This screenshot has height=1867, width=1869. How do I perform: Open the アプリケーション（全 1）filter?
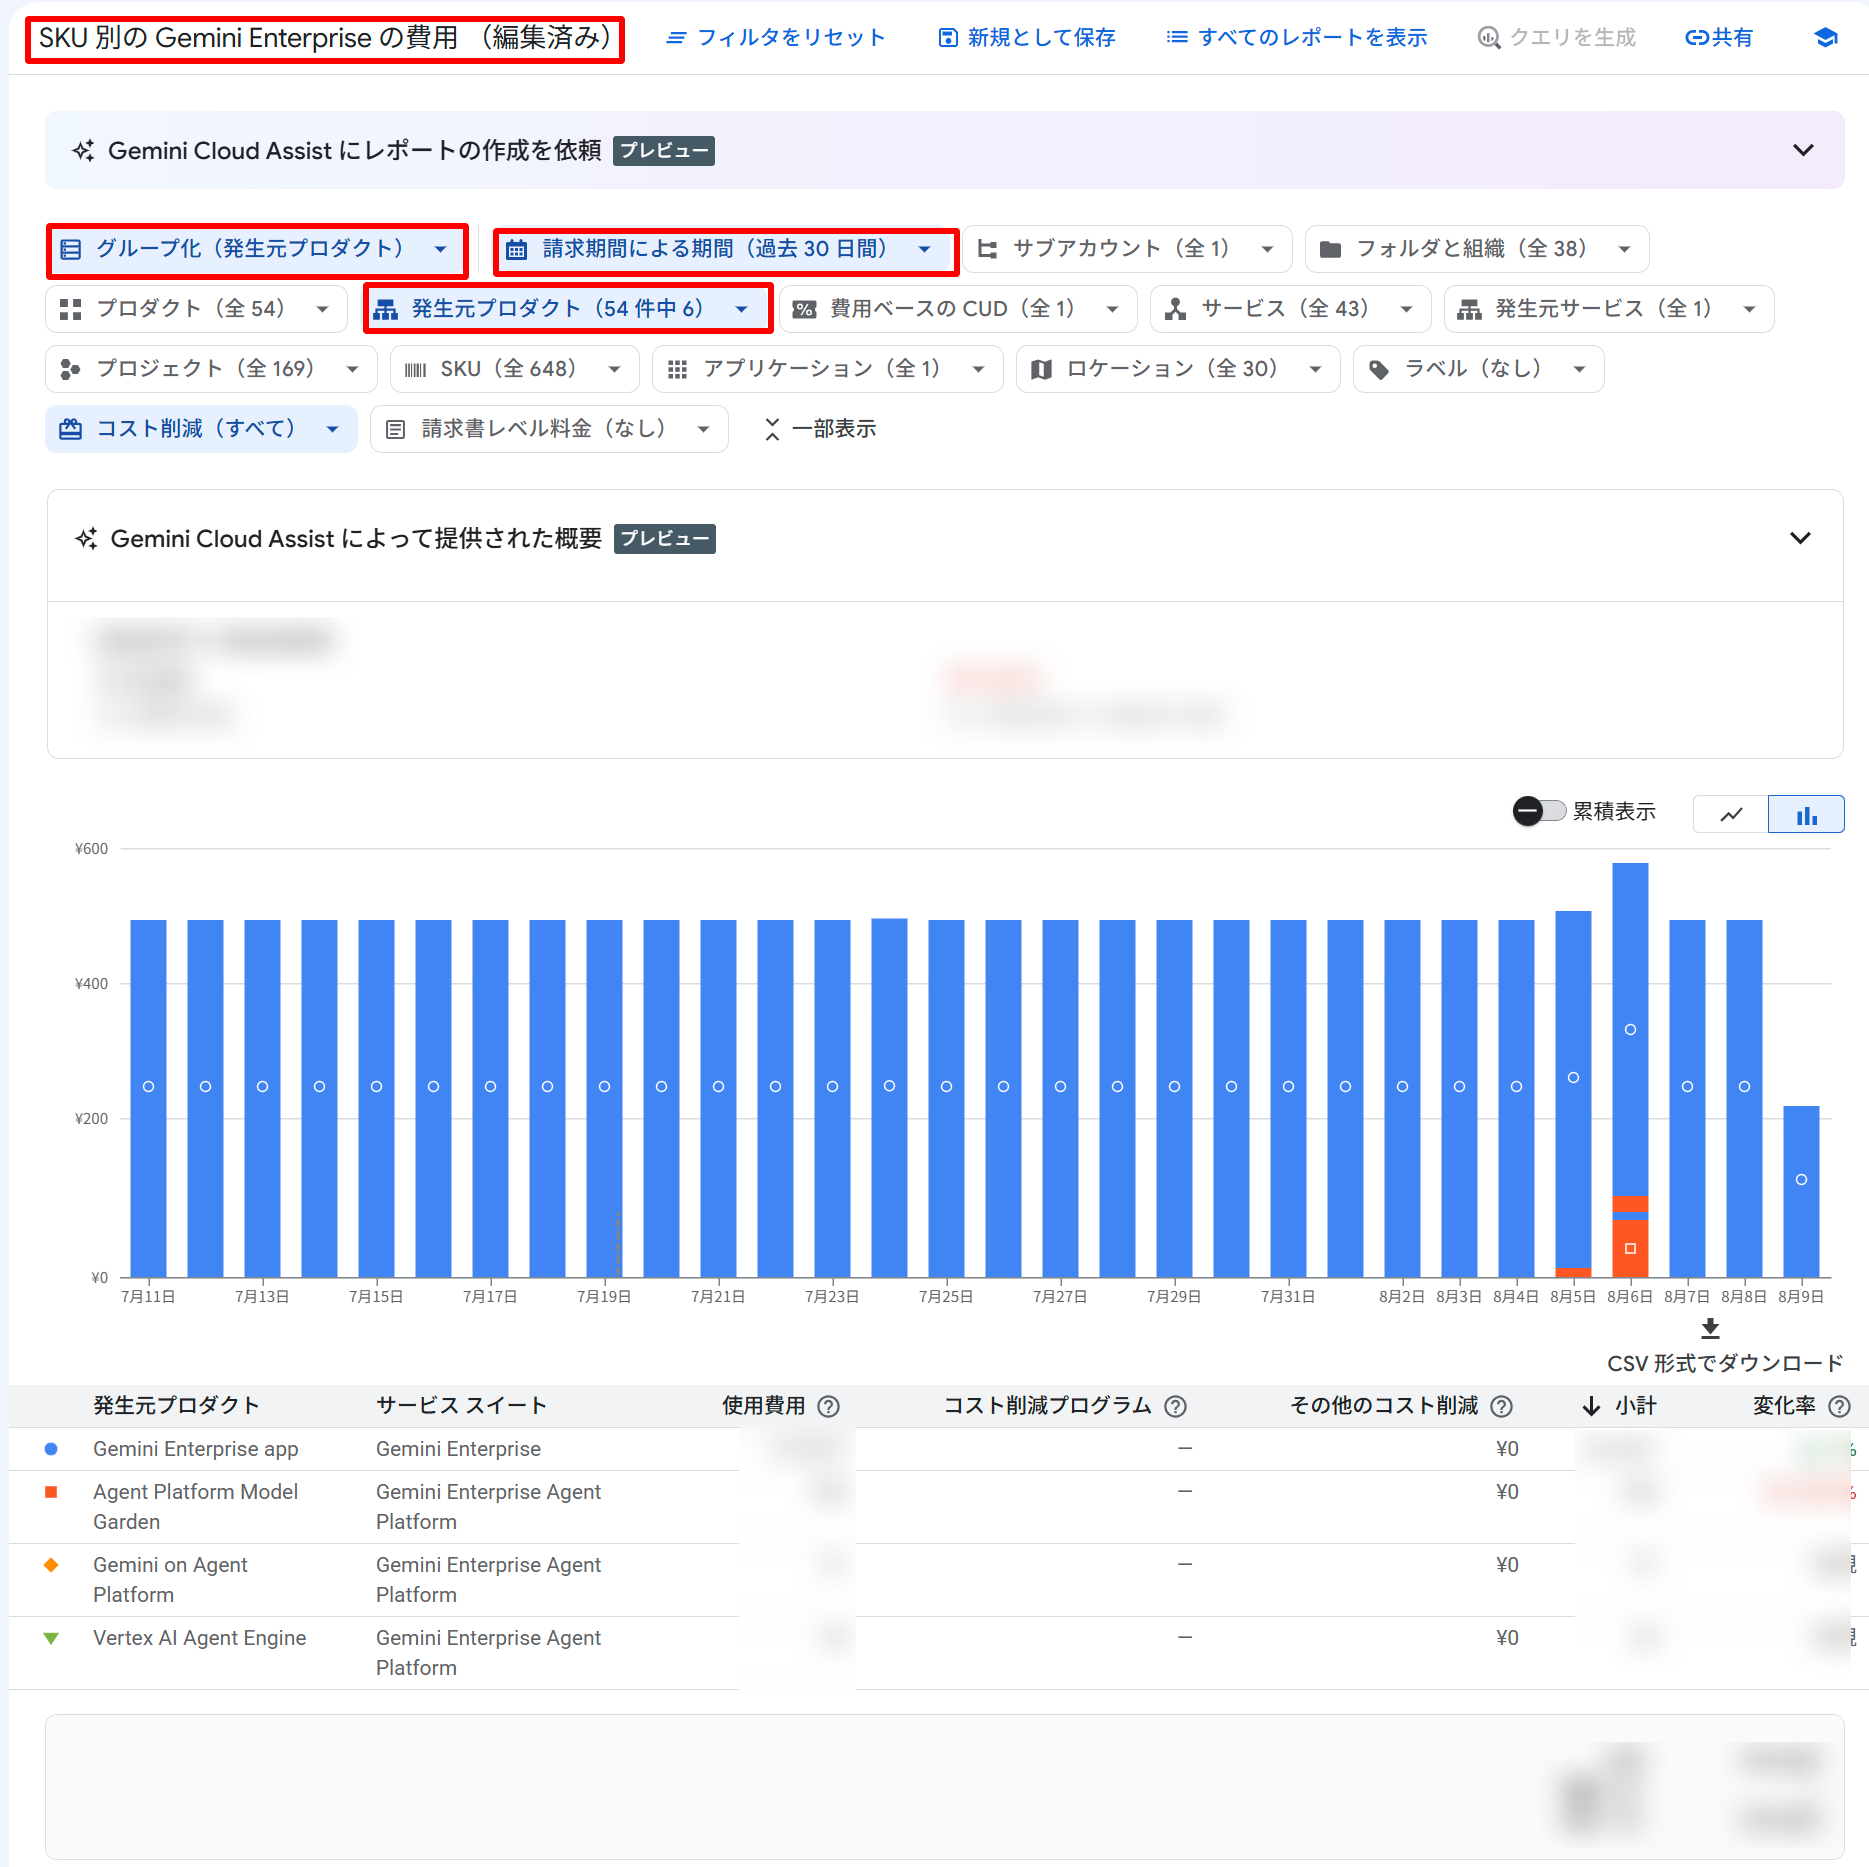click(x=828, y=369)
